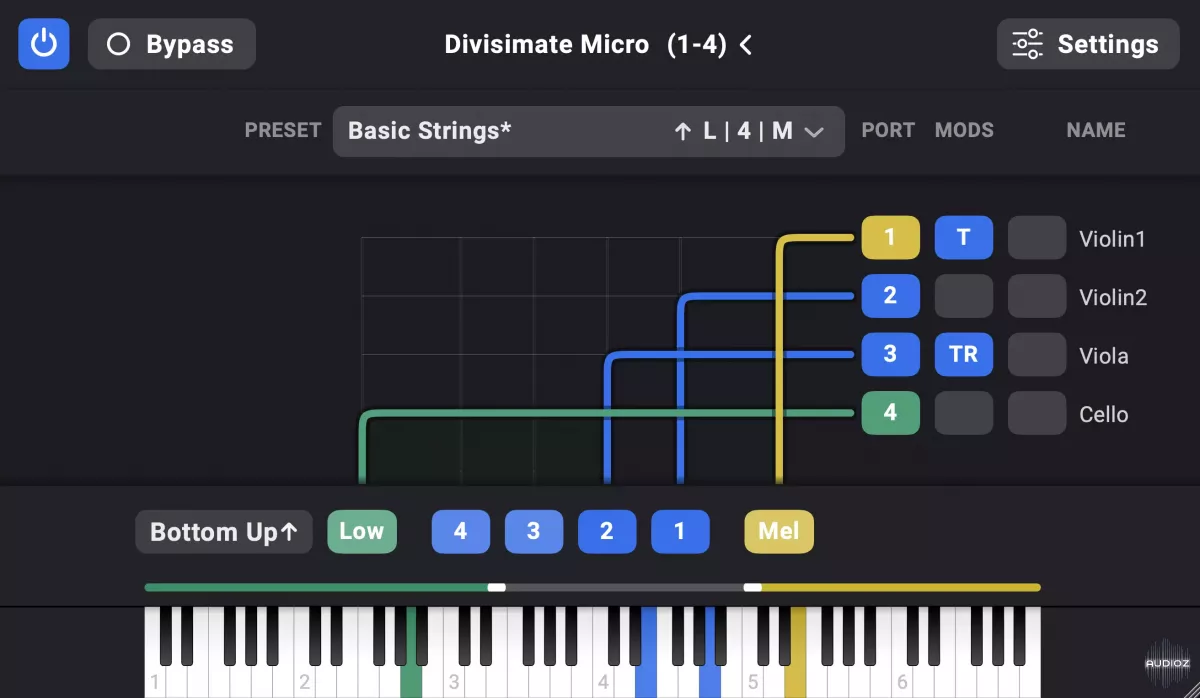Click the blue power icon
This screenshot has width=1200, height=698.
pyautogui.click(x=43, y=44)
